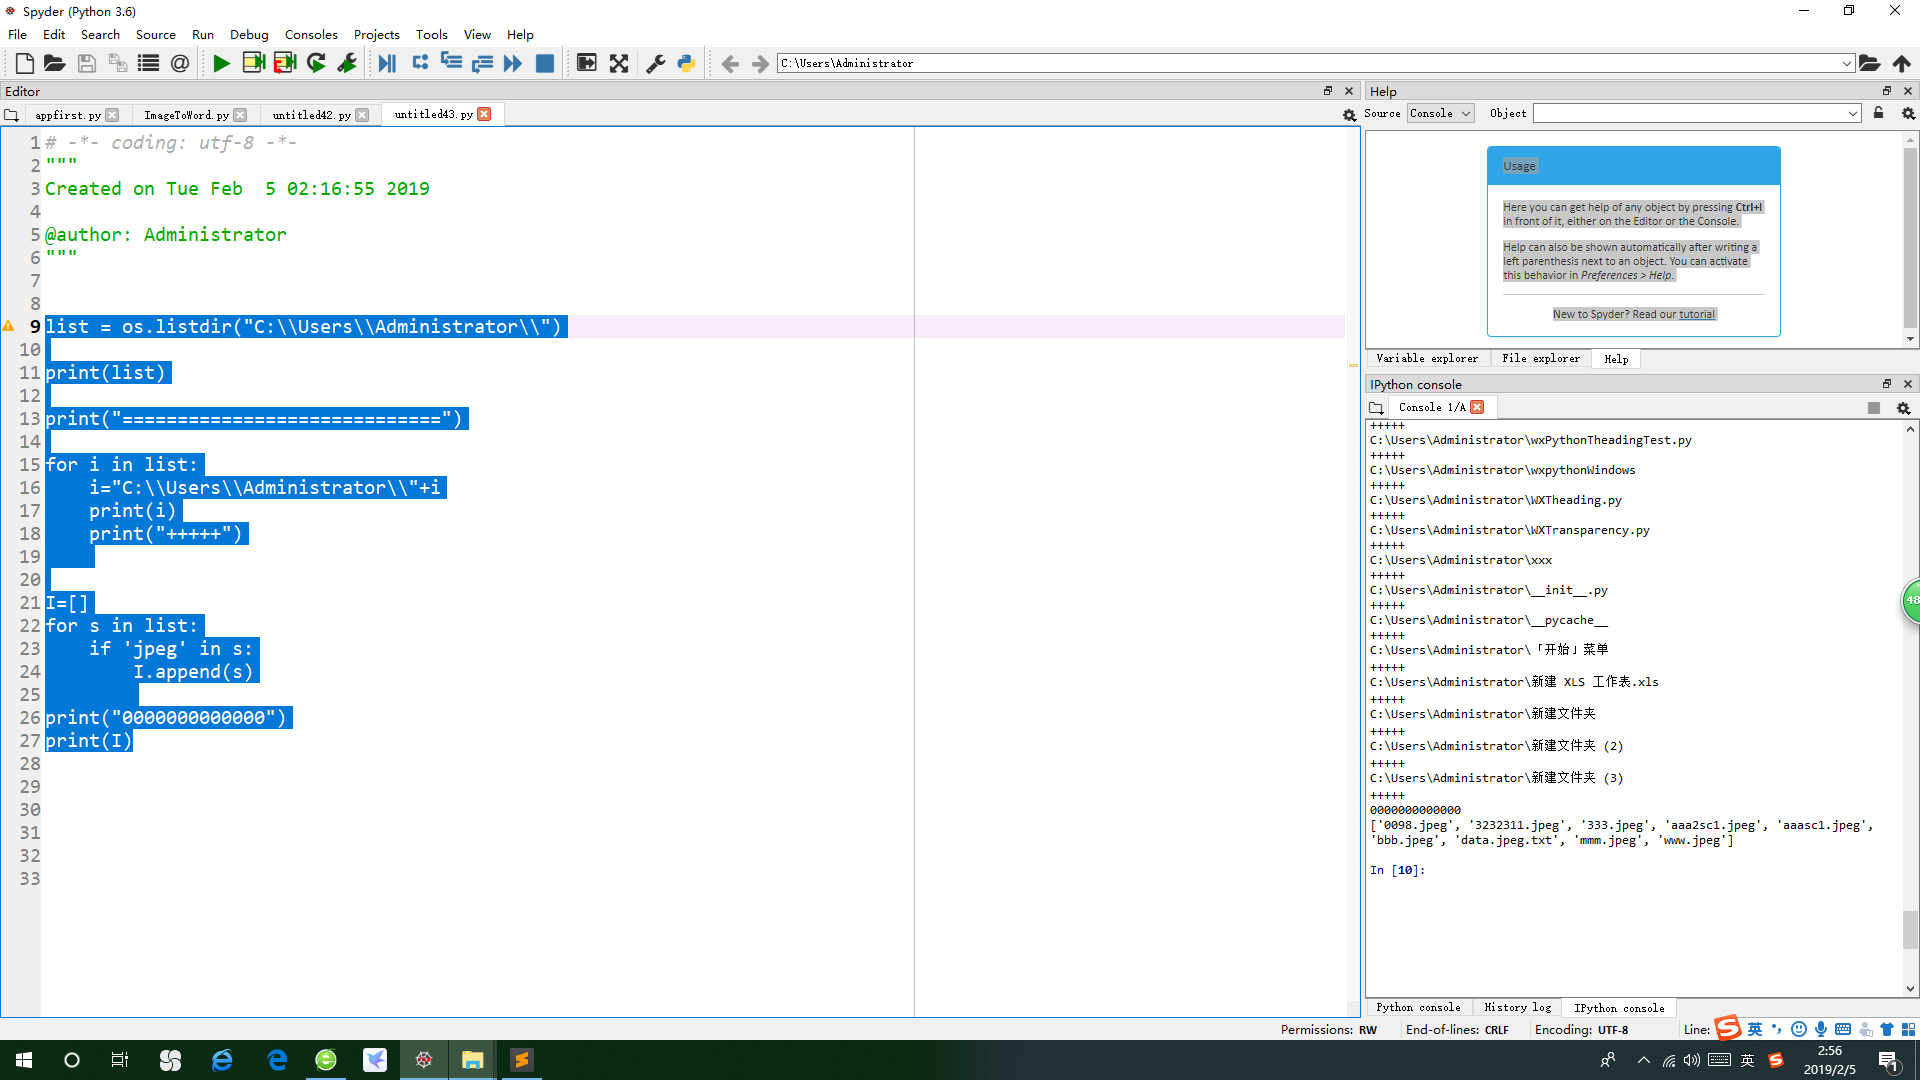Expand the Help Object combo box

(1852, 113)
